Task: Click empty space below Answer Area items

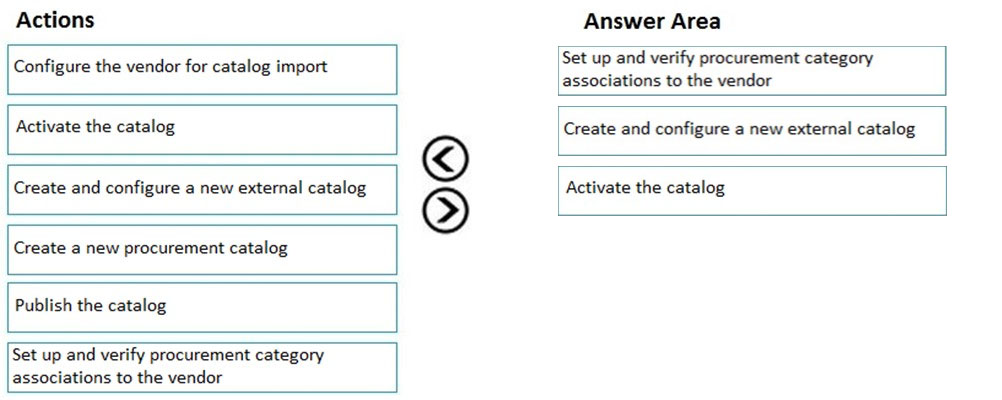Action: (752, 300)
